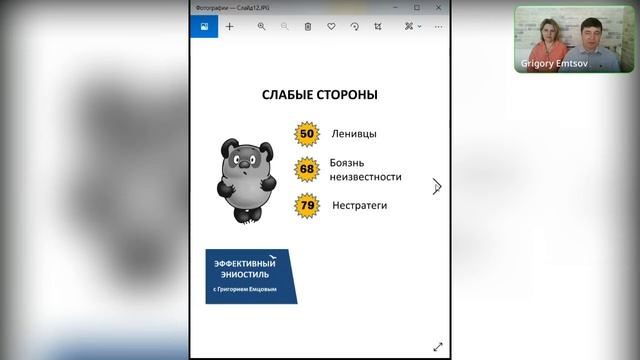The height and width of the screenshot is (360, 640).
Task: Click the Нестратеги text
Action: click(x=360, y=205)
